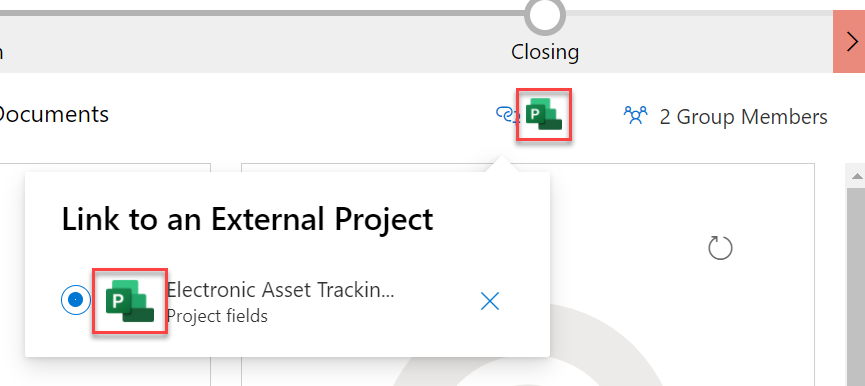Open the 2 Group Members link
This screenshot has height=386, width=865.
tap(744, 117)
